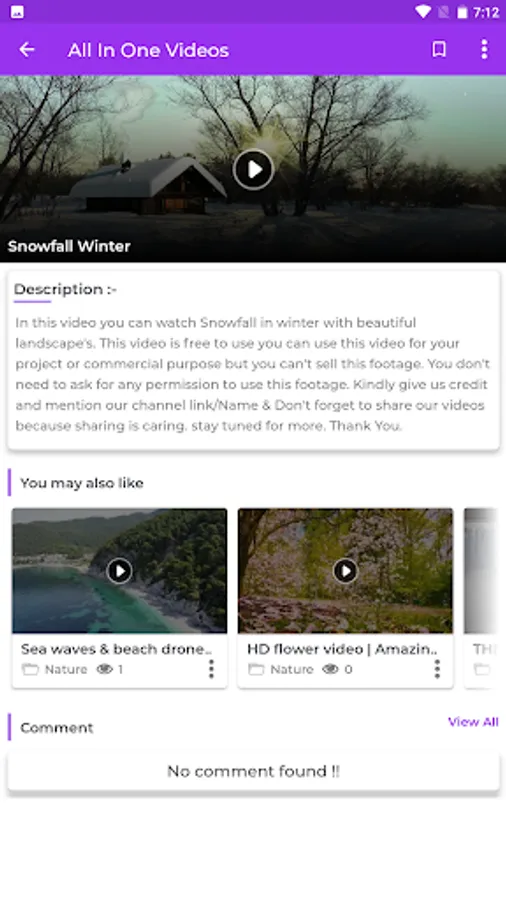The image size is (506, 900).
Task: Play the HD flower video
Action: [345, 571]
